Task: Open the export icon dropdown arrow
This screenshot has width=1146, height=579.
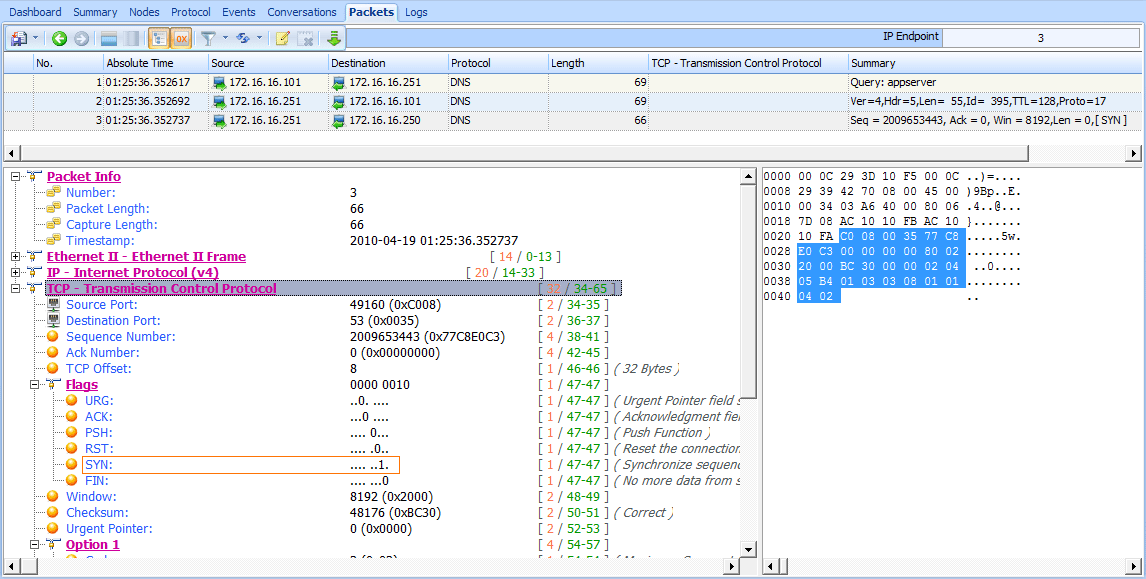Action: tap(36, 39)
